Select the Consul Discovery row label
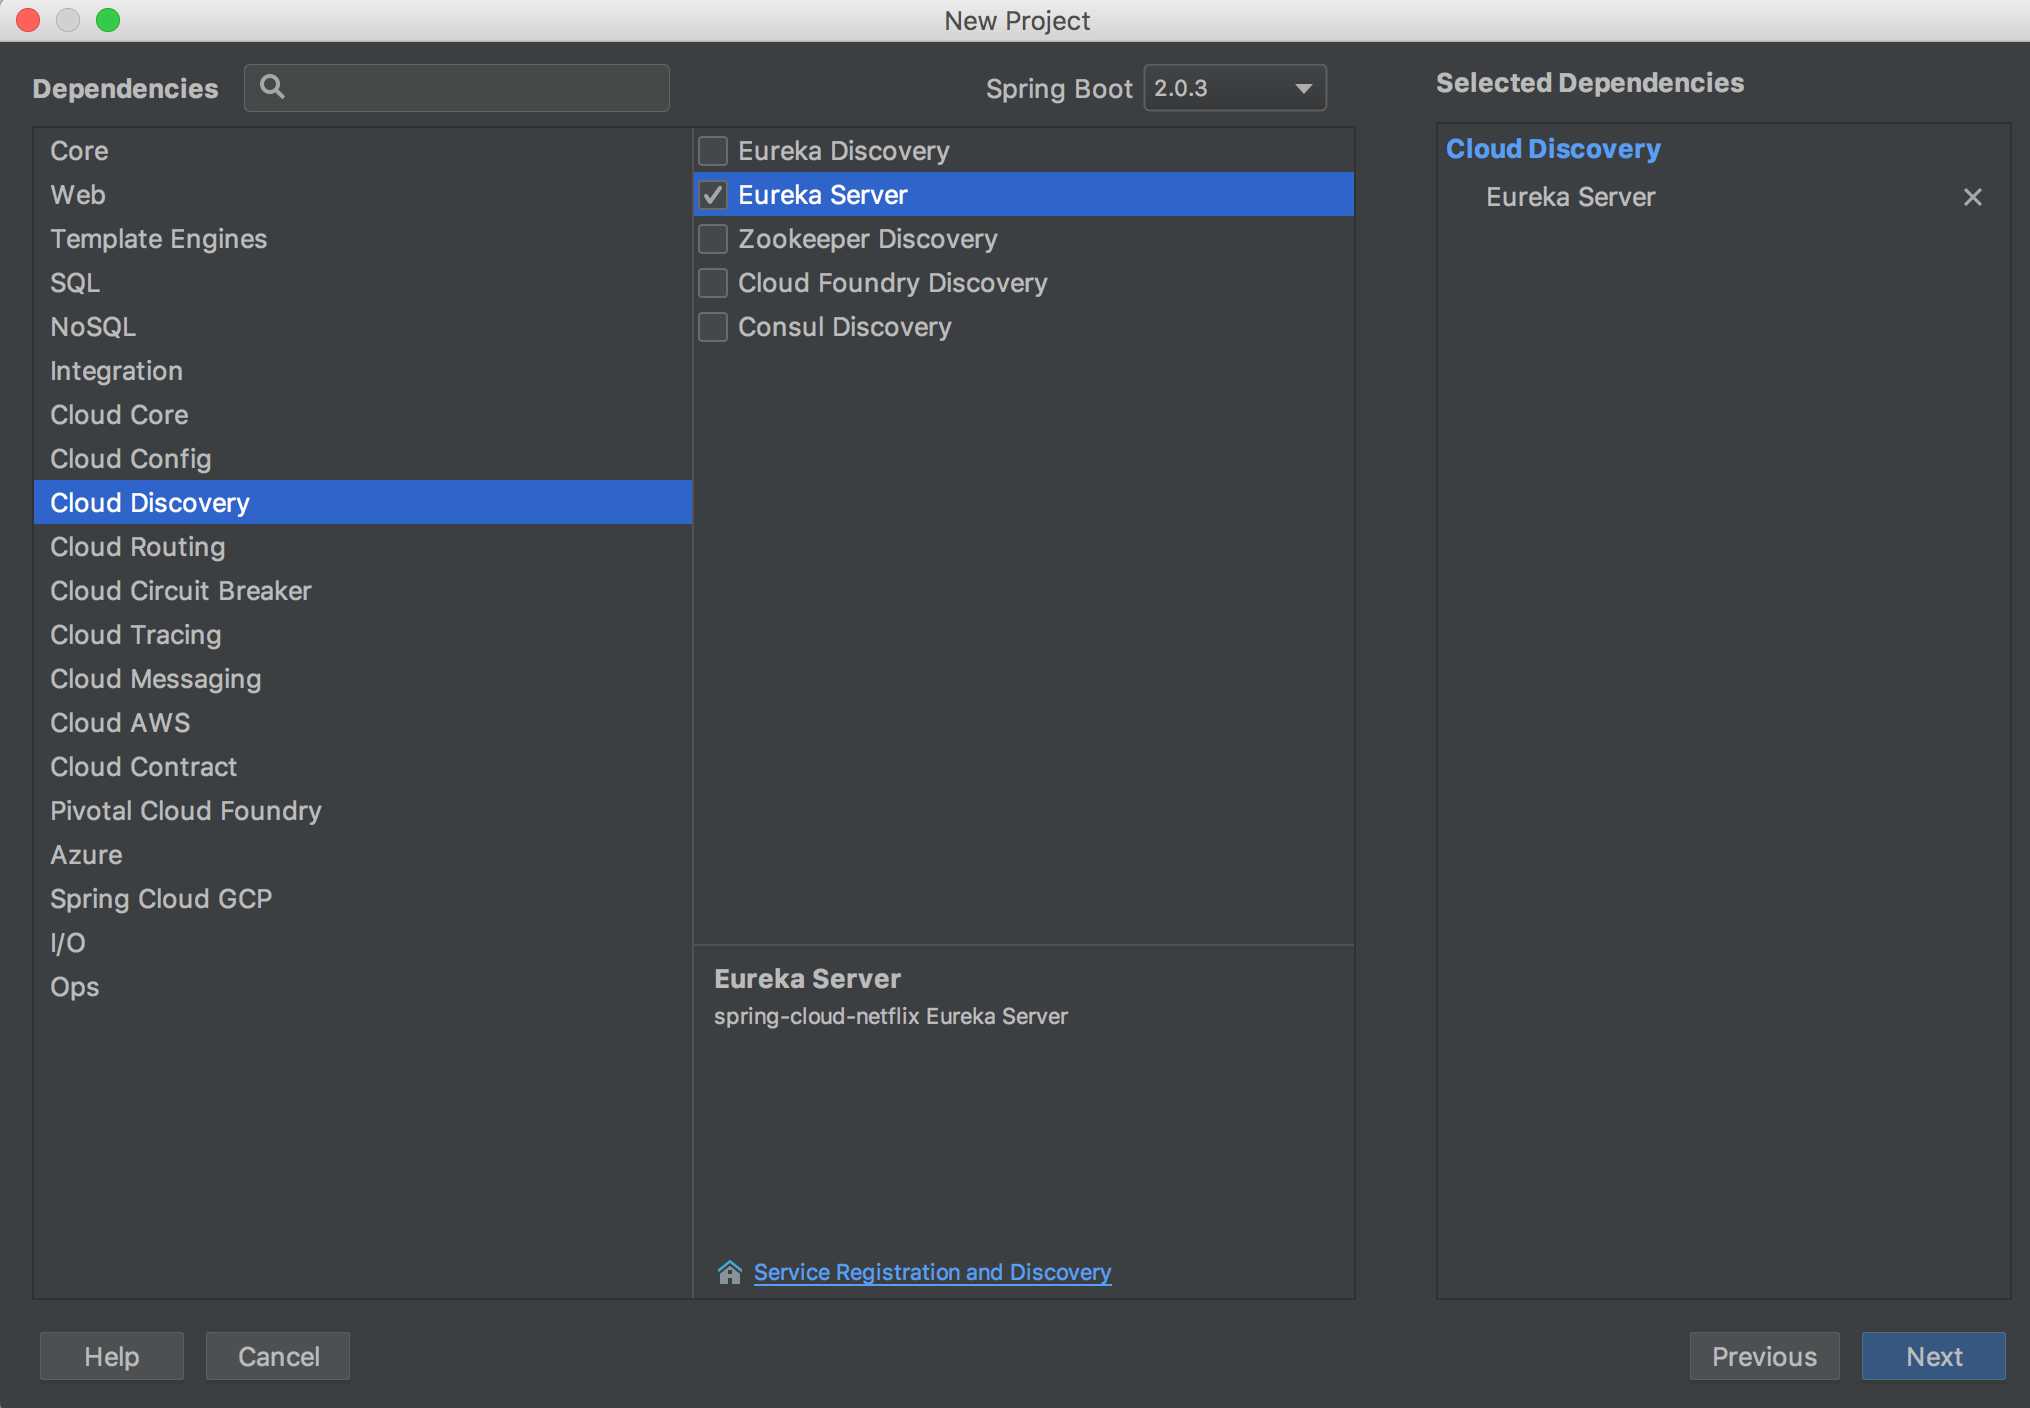Viewport: 2030px width, 1408px height. (844, 327)
